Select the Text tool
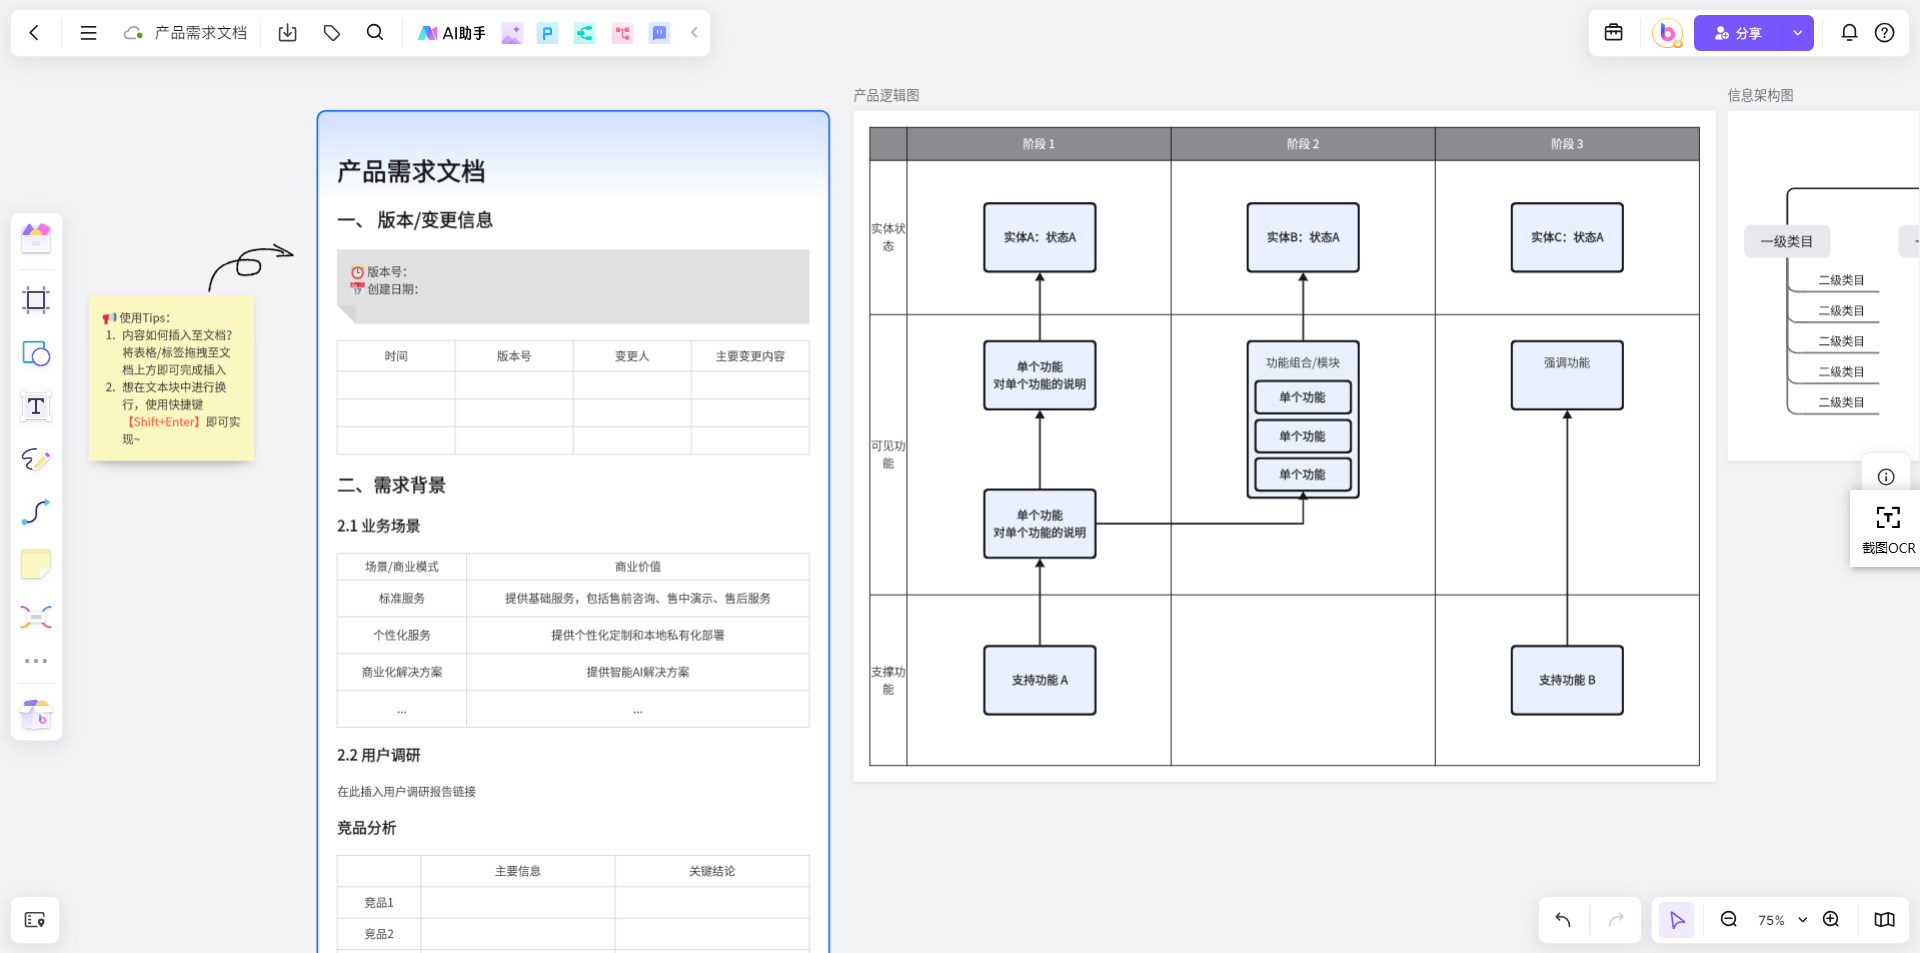The height and width of the screenshot is (953, 1920). [36, 406]
